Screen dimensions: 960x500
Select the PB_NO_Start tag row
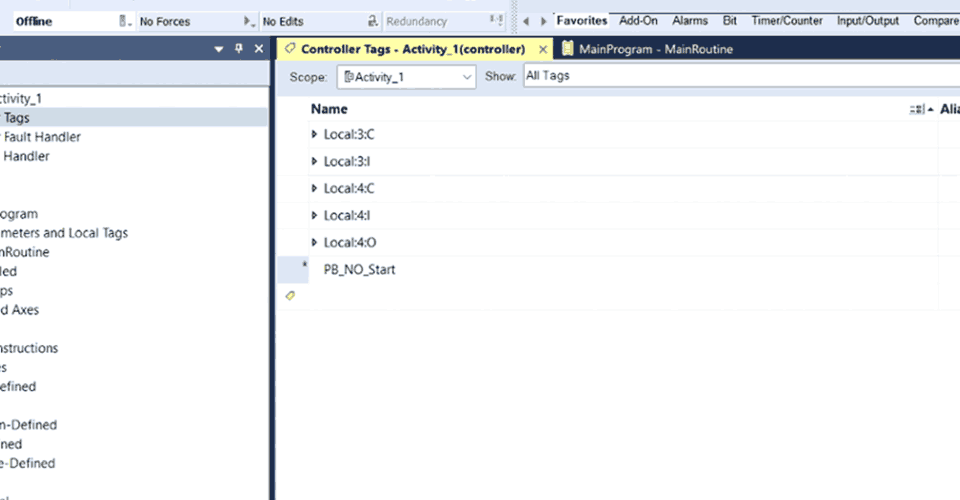[359, 269]
